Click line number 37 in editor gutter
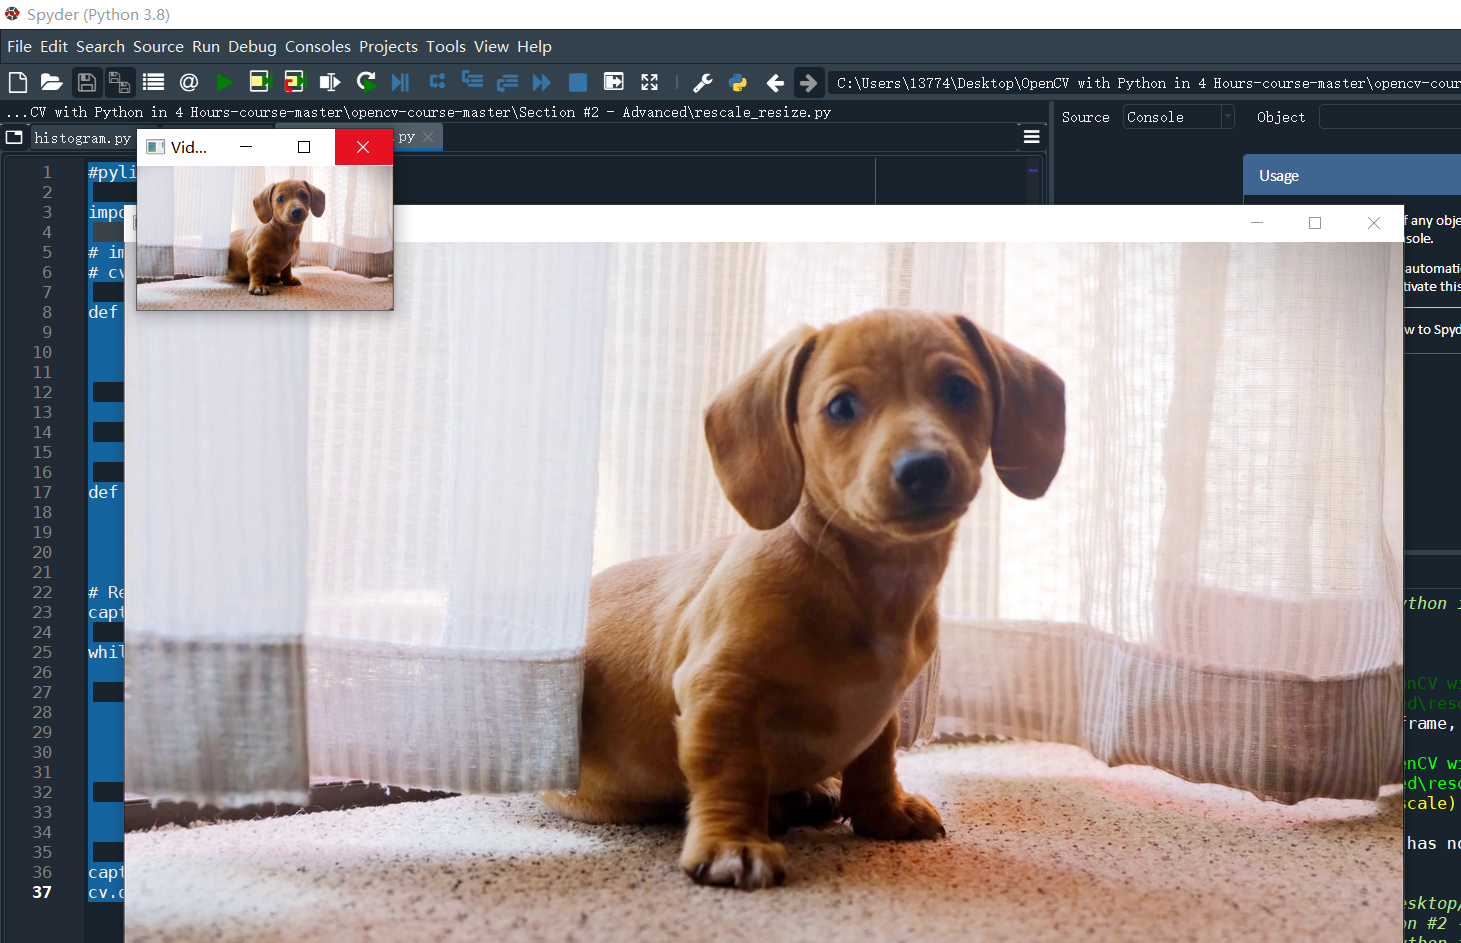Image resolution: width=1461 pixels, height=943 pixels. point(42,892)
